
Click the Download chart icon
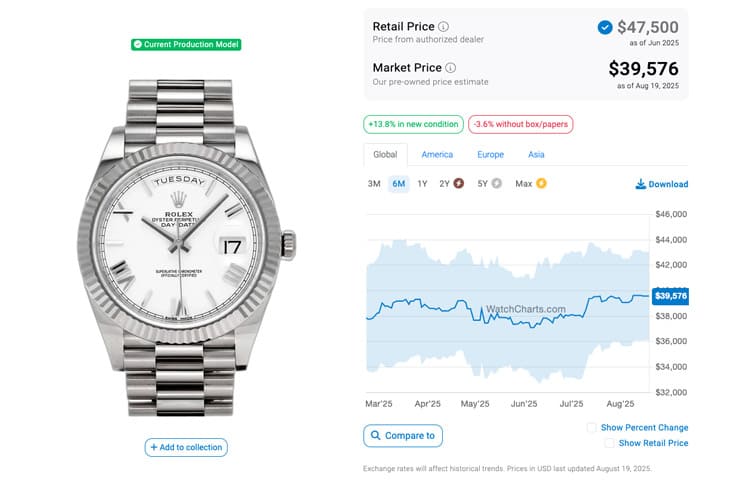[x=641, y=184]
